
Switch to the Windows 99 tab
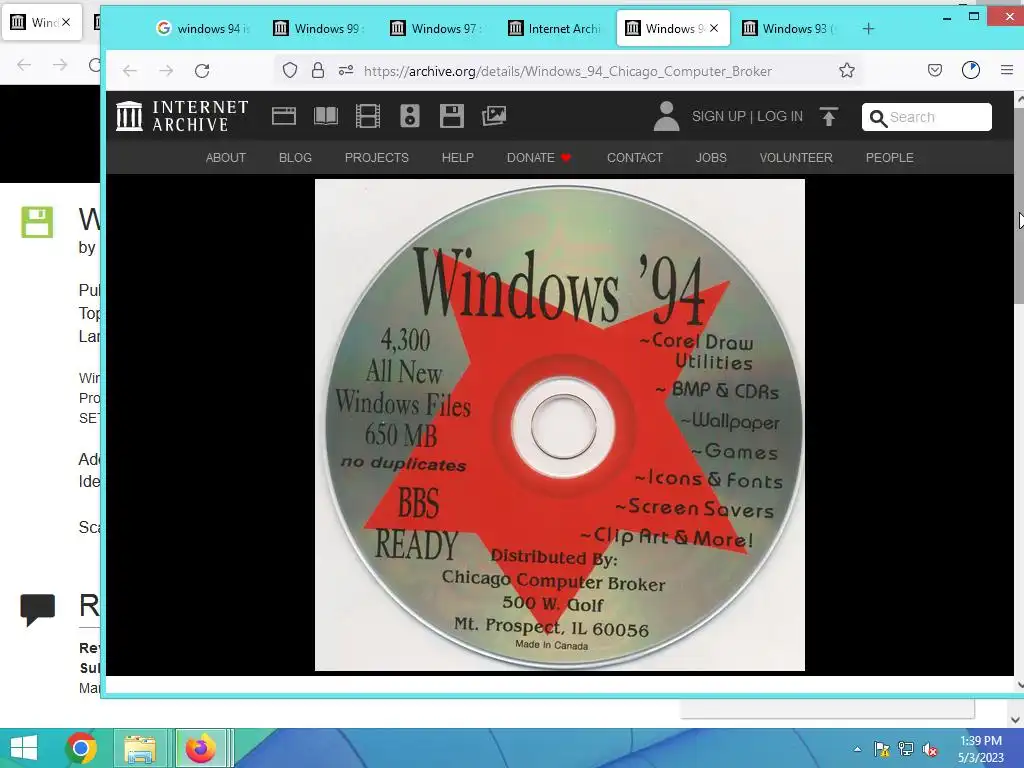pyautogui.click(x=319, y=29)
